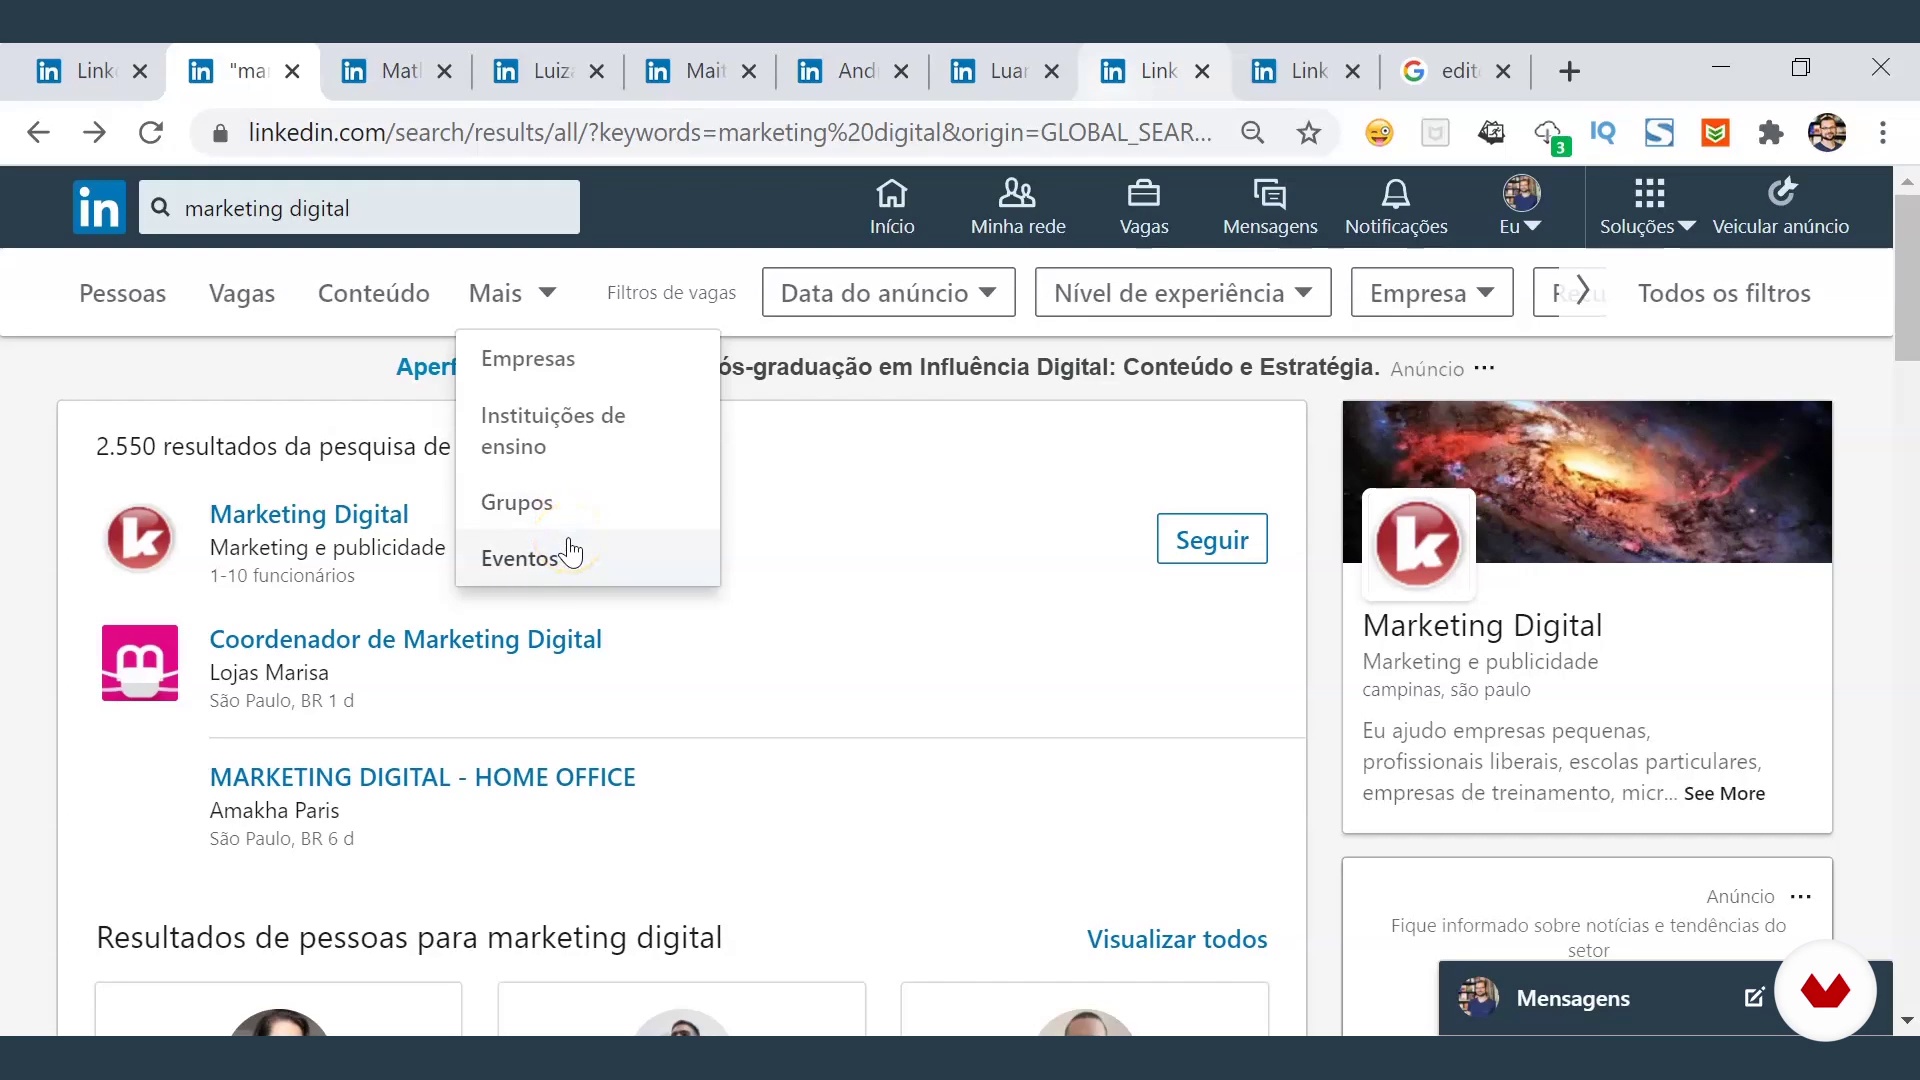This screenshot has height=1080, width=1920.
Task: Select the Conteúdo filter
Action: (374, 293)
